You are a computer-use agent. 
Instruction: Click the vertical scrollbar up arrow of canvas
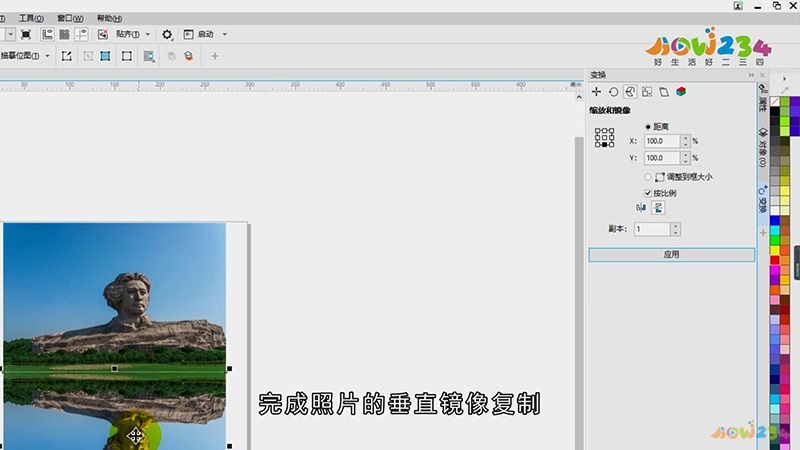click(579, 97)
